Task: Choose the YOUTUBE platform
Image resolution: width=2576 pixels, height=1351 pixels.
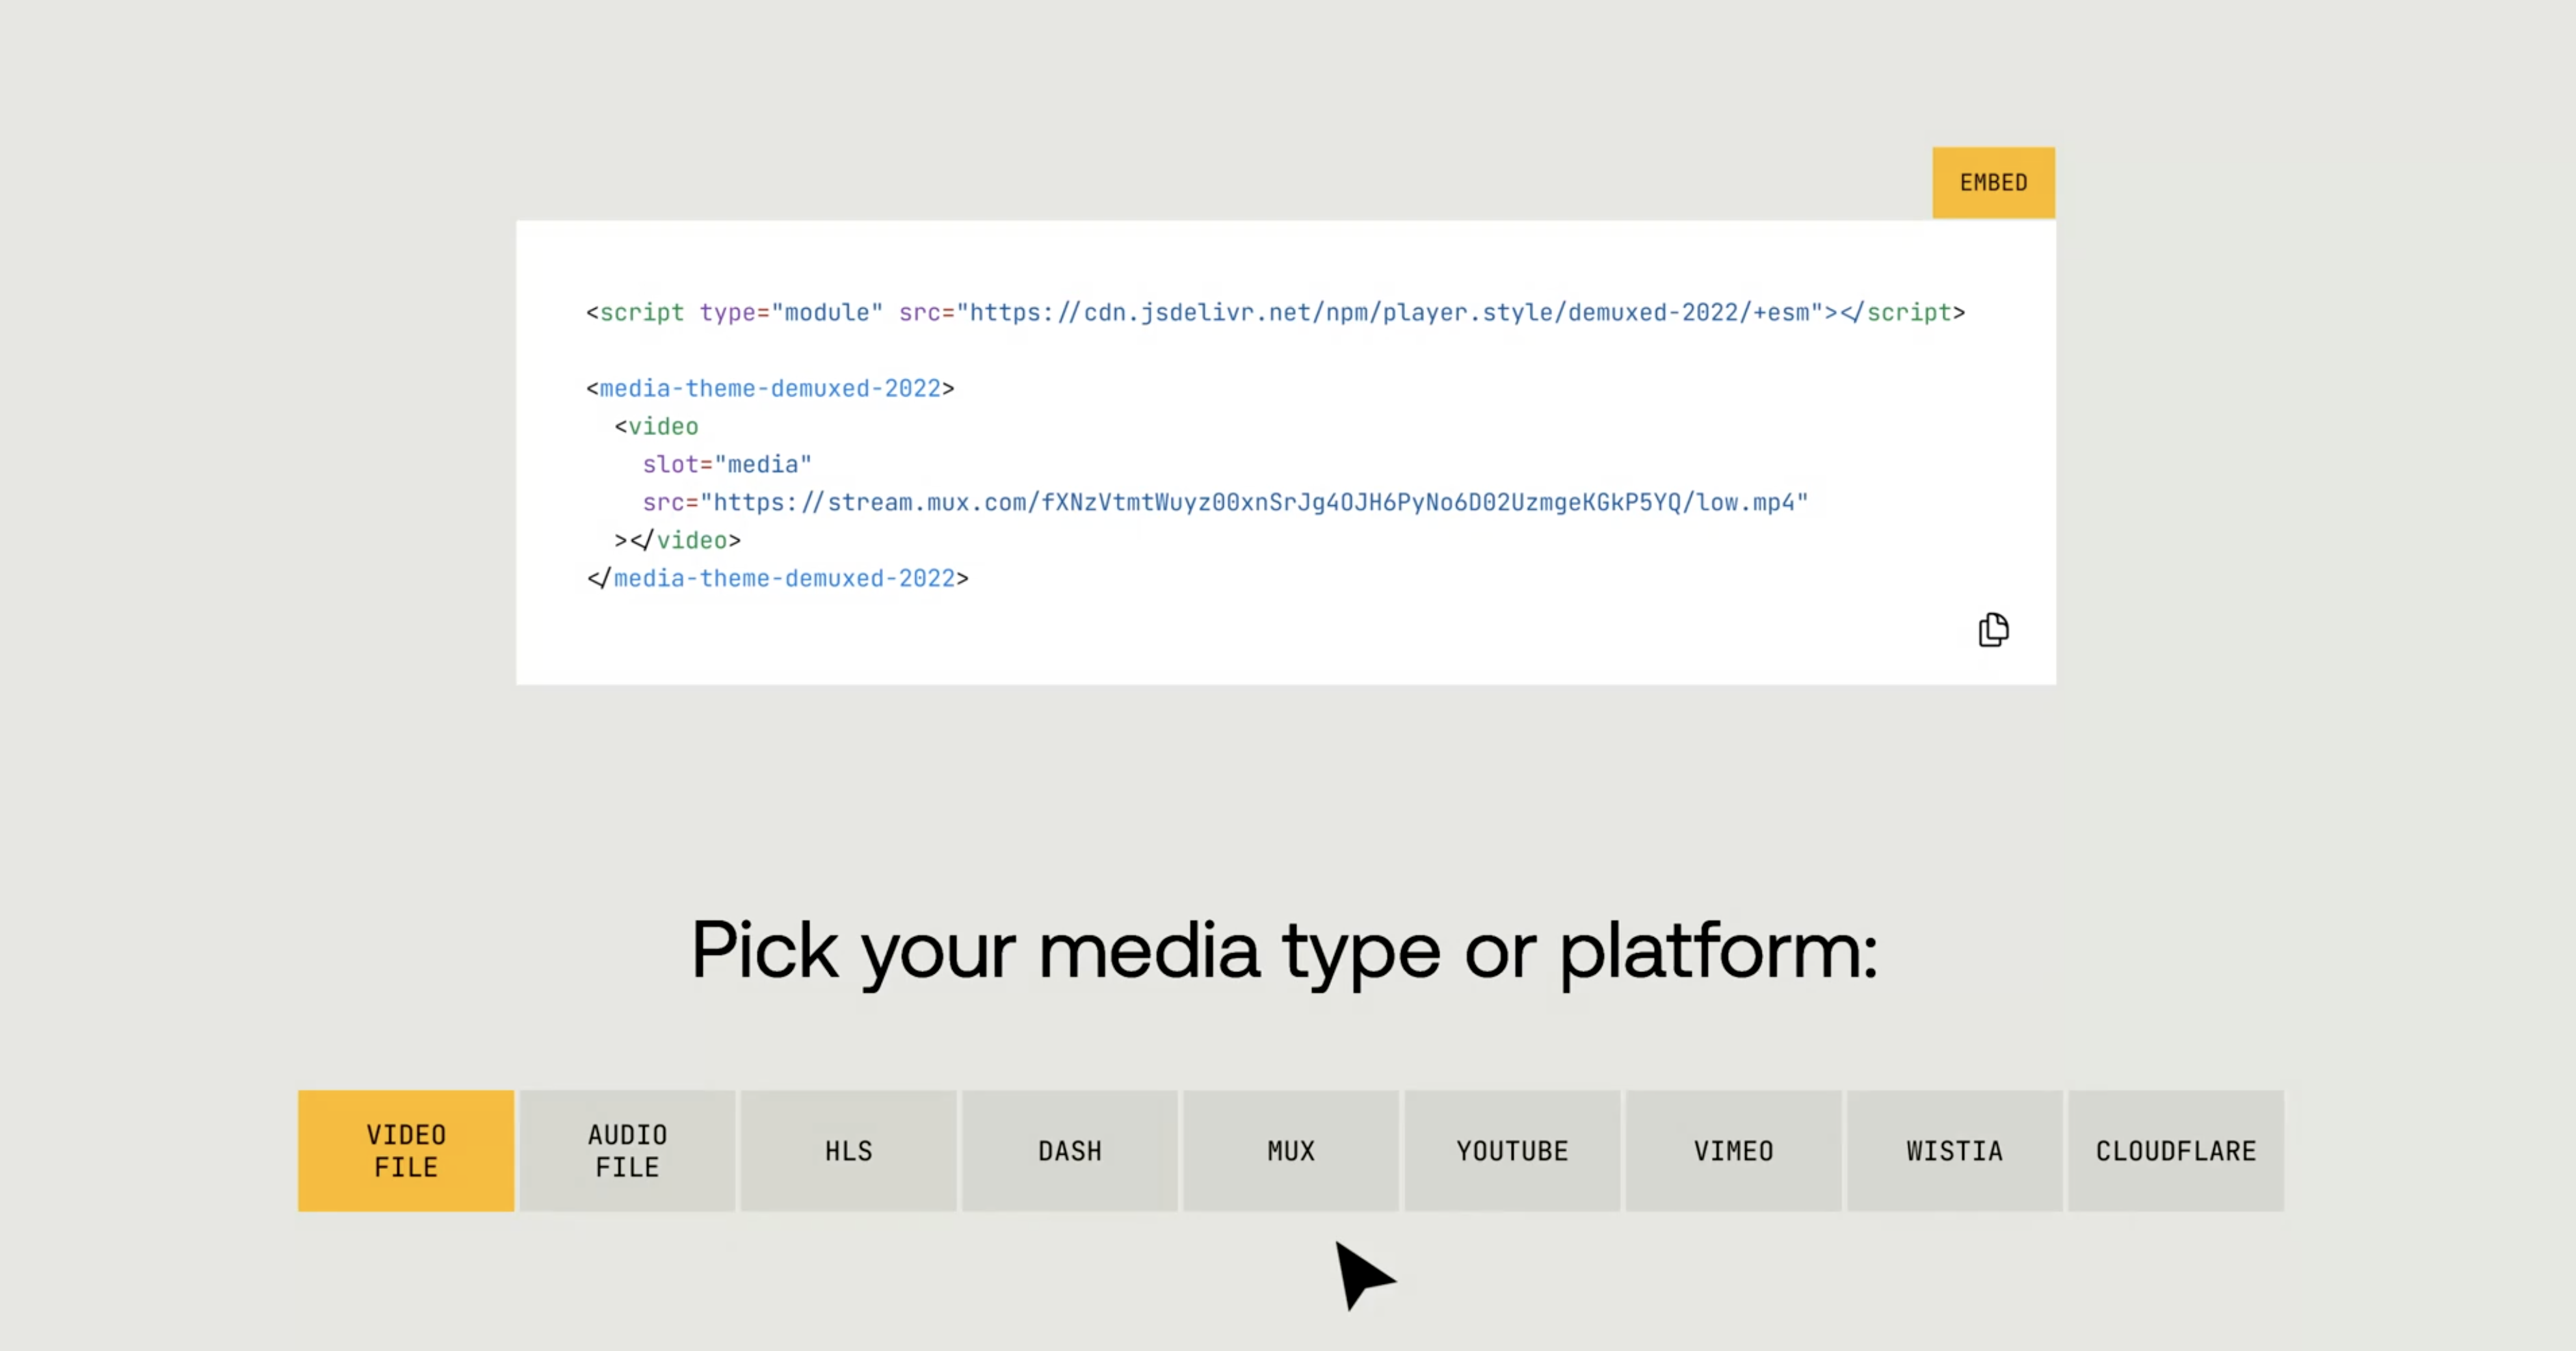Action: point(1512,1151)
